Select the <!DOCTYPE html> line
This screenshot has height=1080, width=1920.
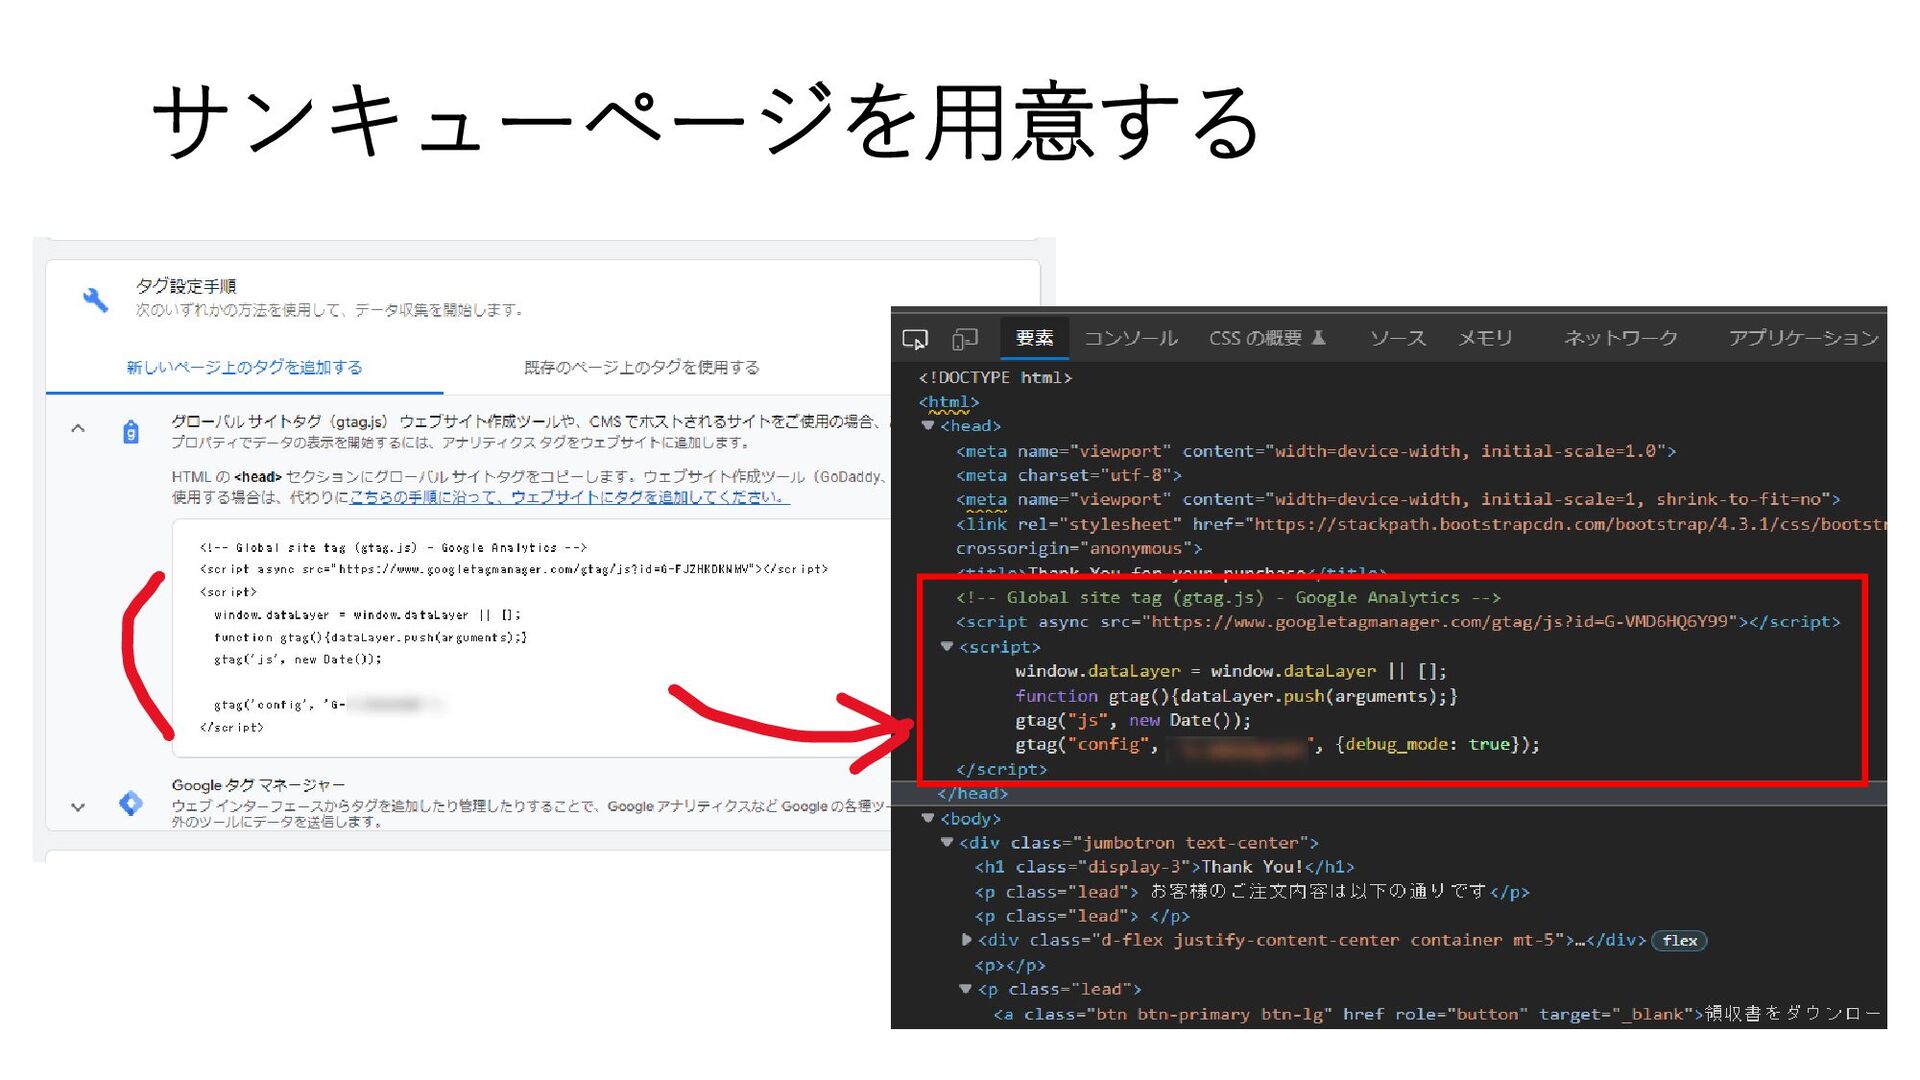pos(995,378)
